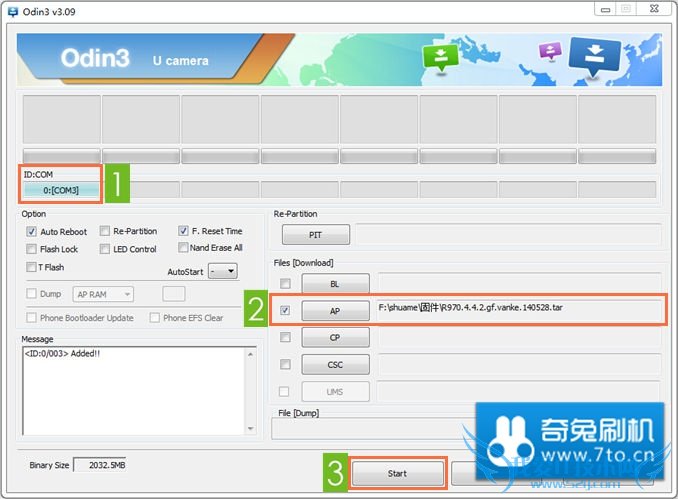678x499 pixels.
Task: Click the CP file button
Action: (336, 337)
